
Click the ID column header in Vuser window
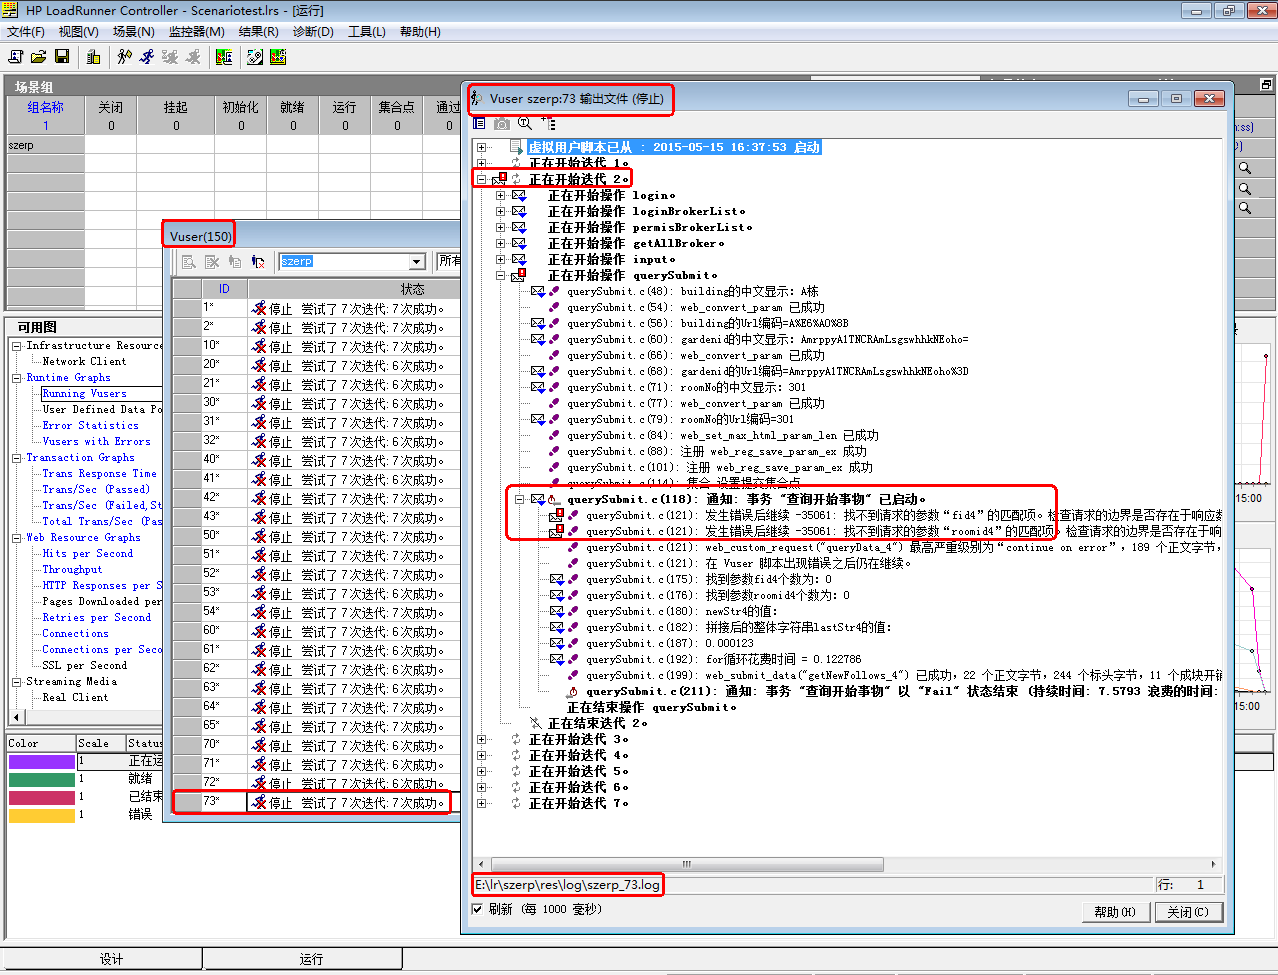tap(224, 288)
